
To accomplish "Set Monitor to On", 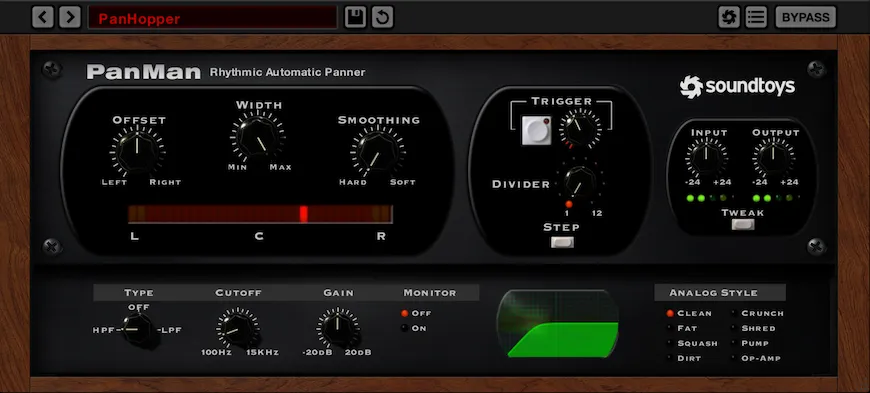I will [414, 329].
